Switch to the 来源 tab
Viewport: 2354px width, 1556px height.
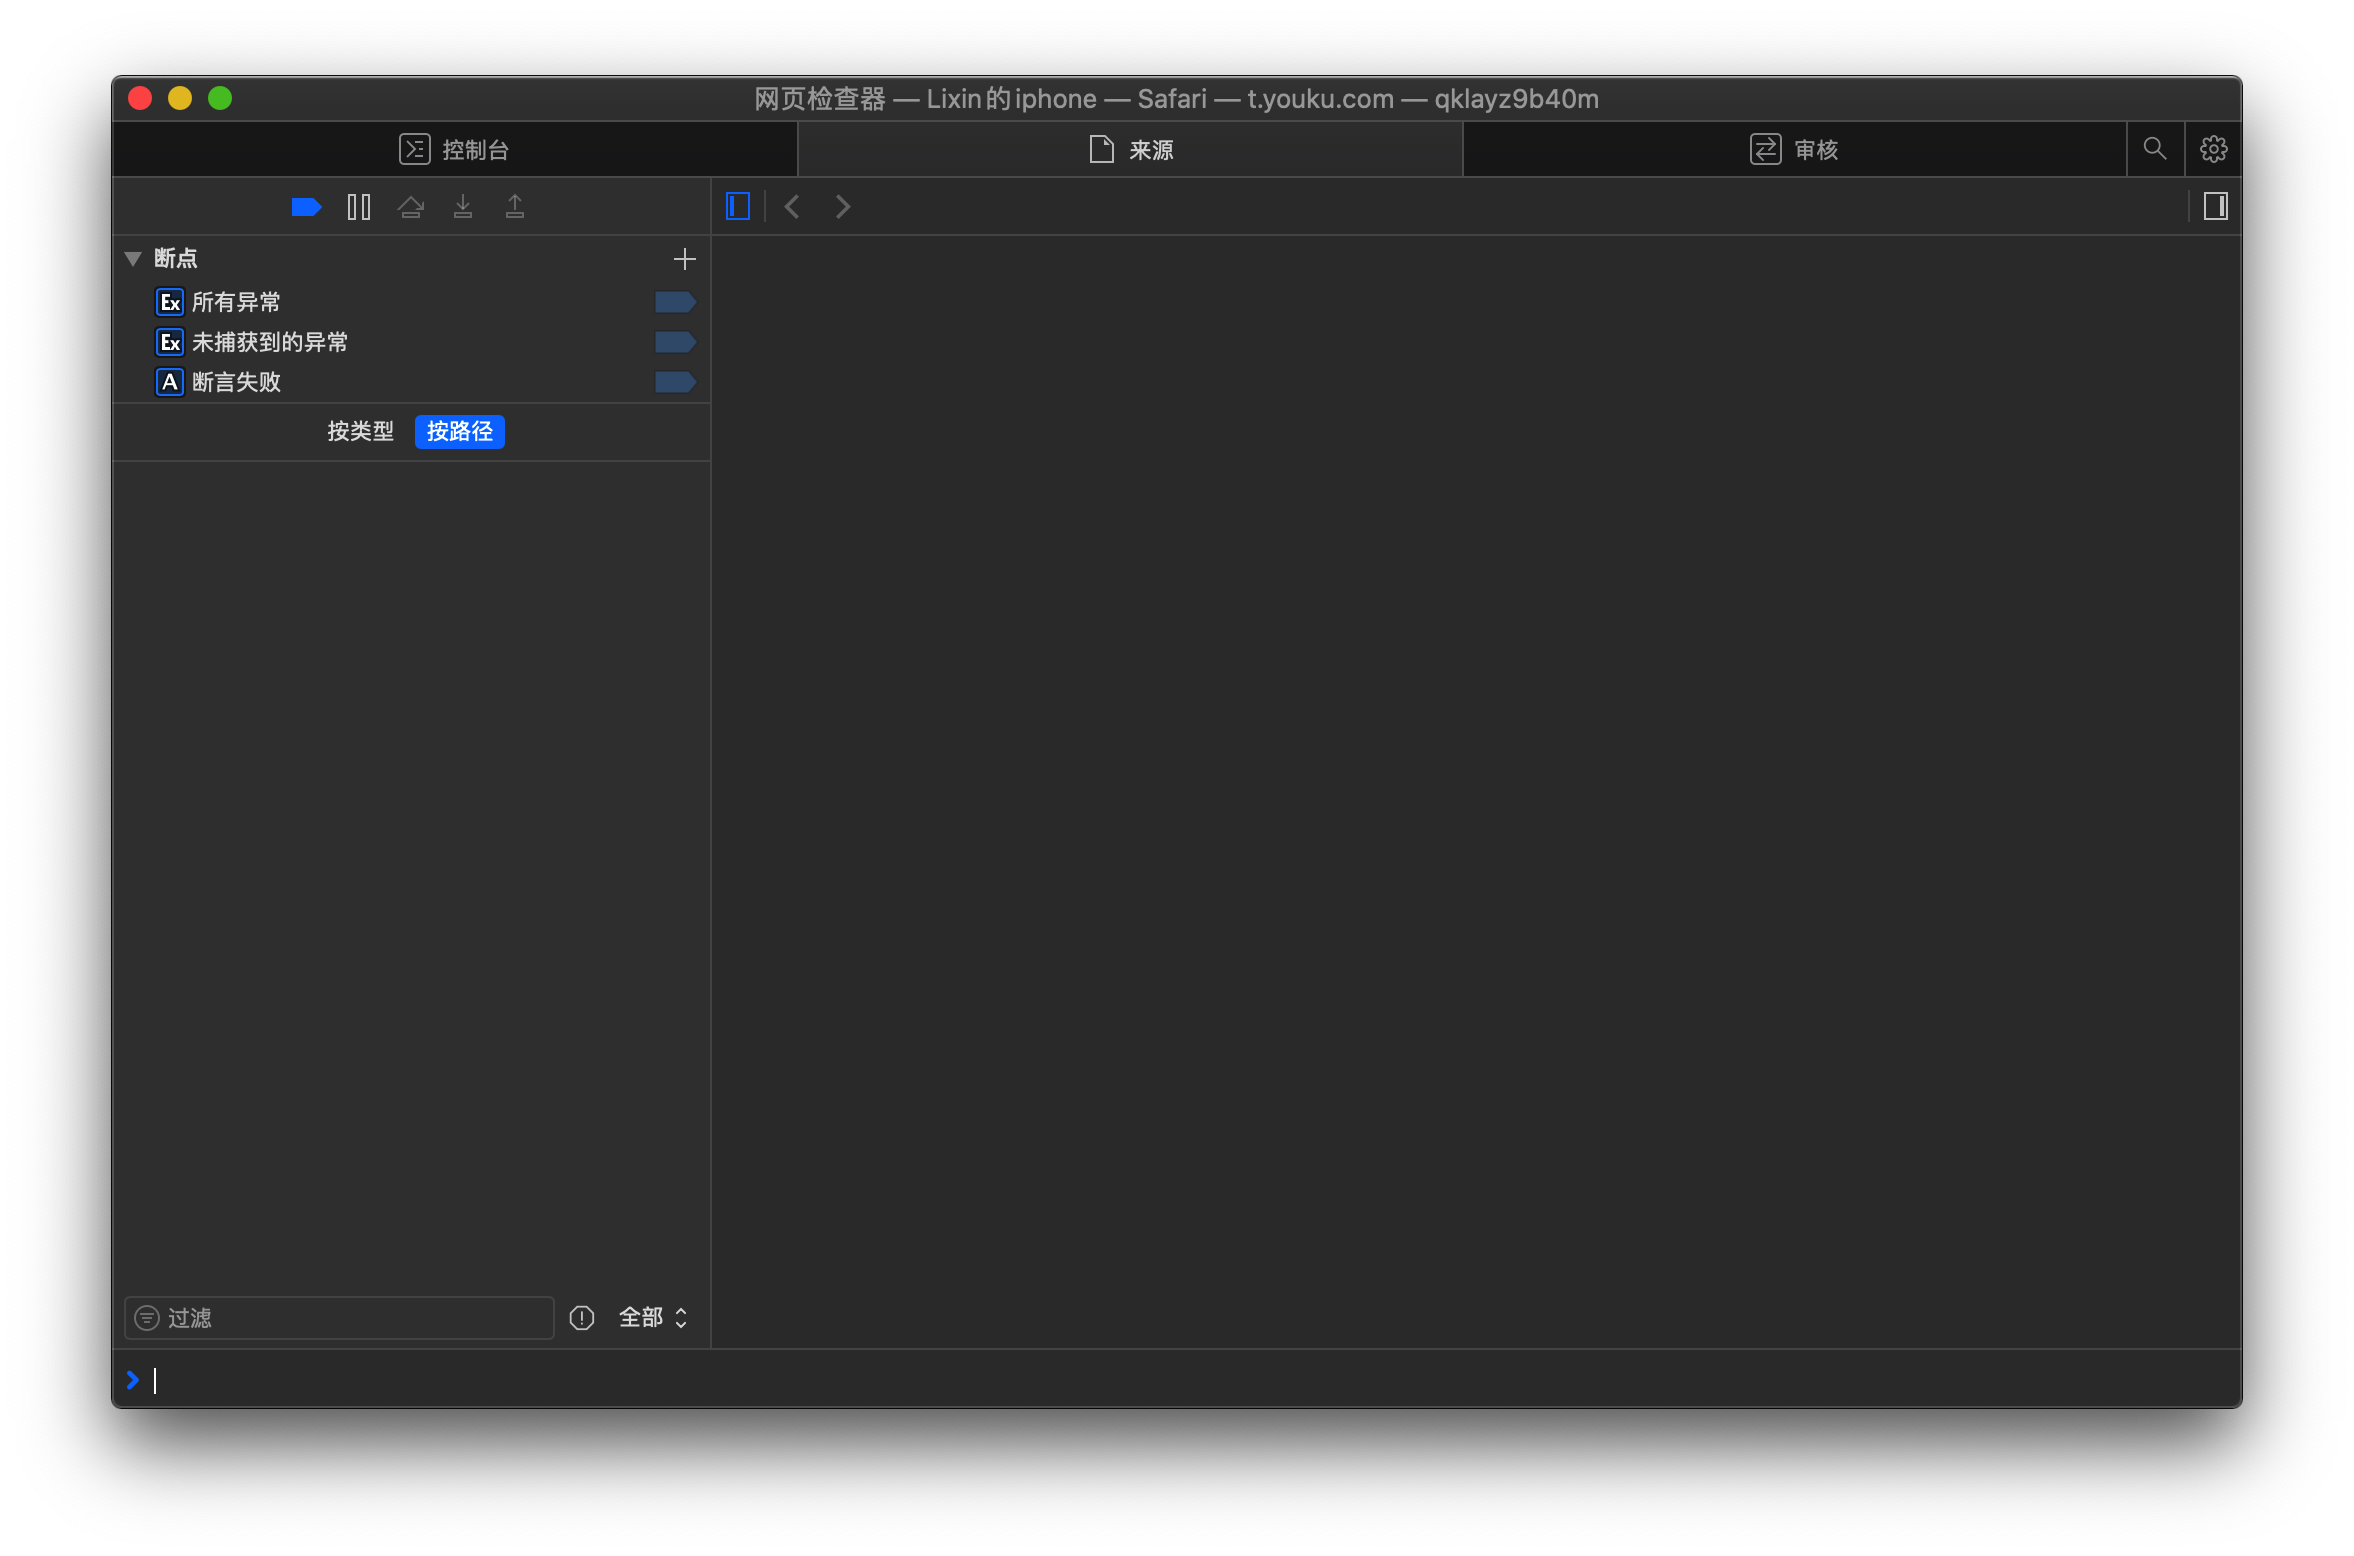click(1130, 150)
